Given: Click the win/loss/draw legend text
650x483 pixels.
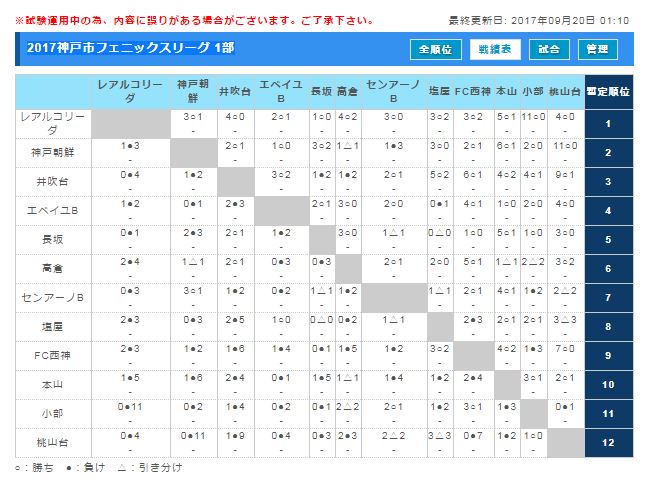Looking at the screenshot, I should coord(99,468).
